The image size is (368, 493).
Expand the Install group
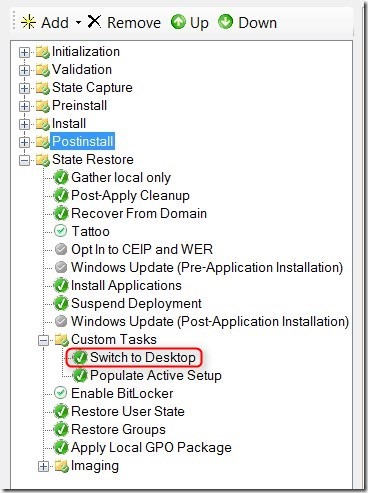click(24, 124)
